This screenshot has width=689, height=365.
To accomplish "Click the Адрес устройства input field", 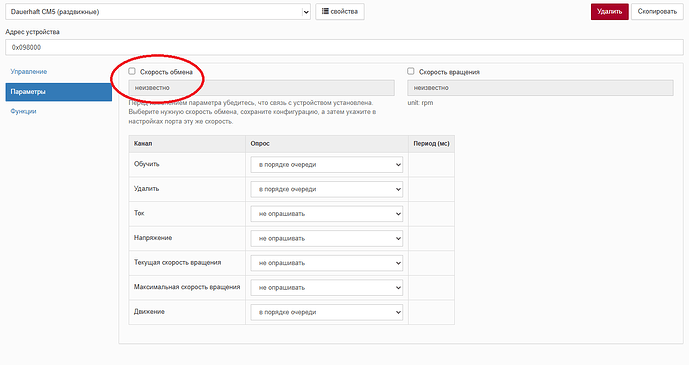I will 344,47.
